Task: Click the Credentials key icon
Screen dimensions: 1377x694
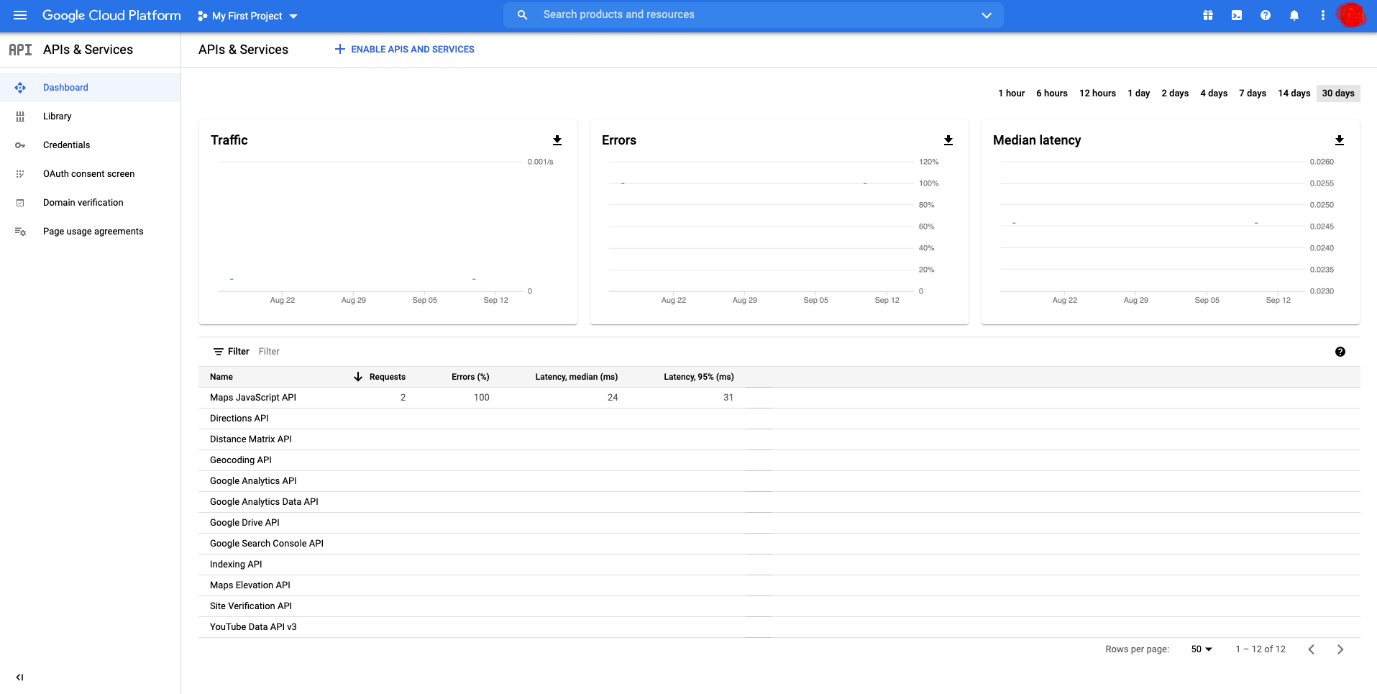Action: [x=20, y=145]
